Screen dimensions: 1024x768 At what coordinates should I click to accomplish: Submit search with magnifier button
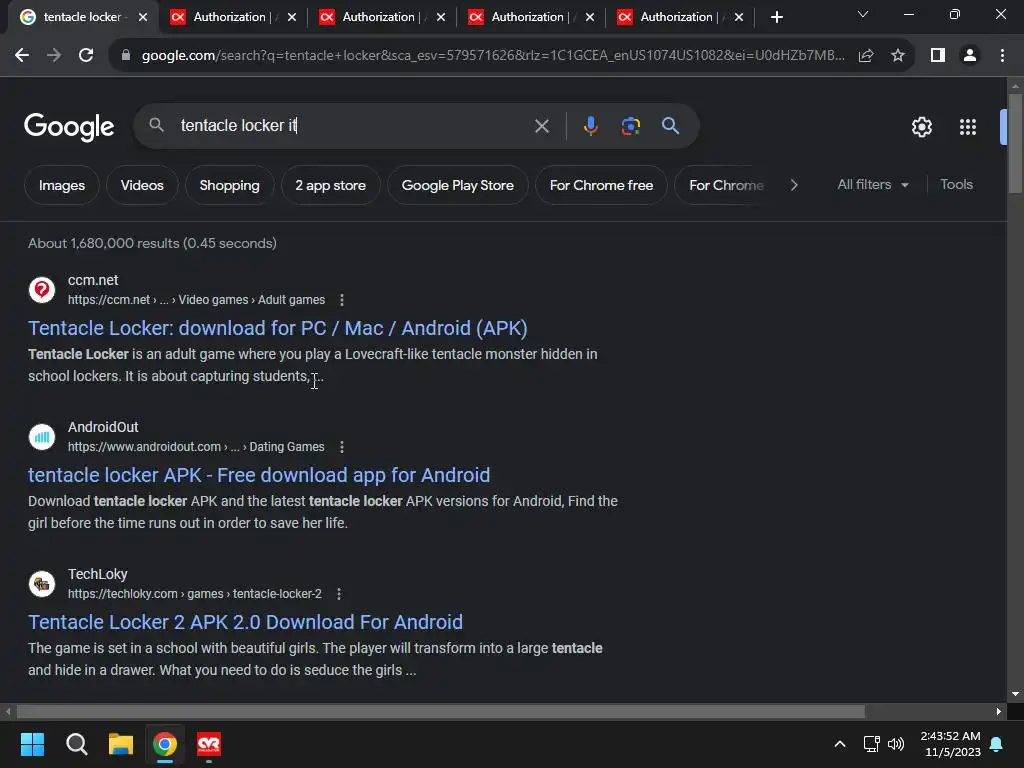point(670,125)
